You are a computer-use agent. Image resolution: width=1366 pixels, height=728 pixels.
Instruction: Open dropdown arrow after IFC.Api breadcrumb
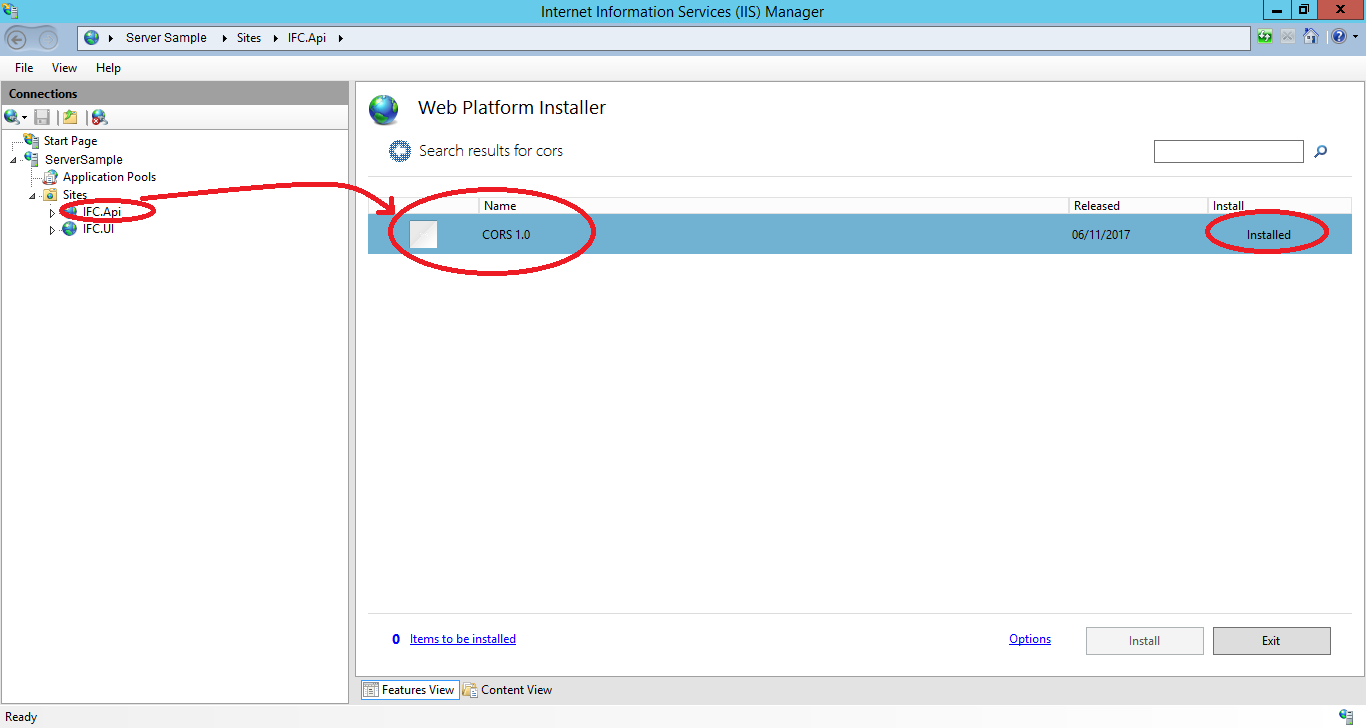pos(340,38)
